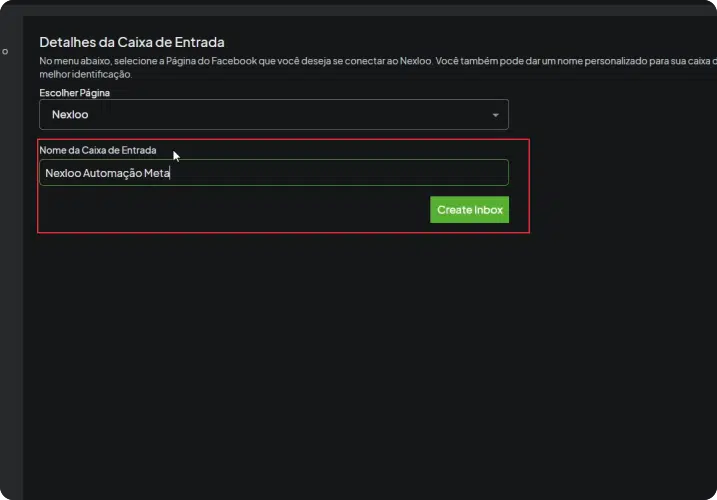717x500 pixels.
Task: Click the small circle step indicator in sidebar
Action: point(5,52)
